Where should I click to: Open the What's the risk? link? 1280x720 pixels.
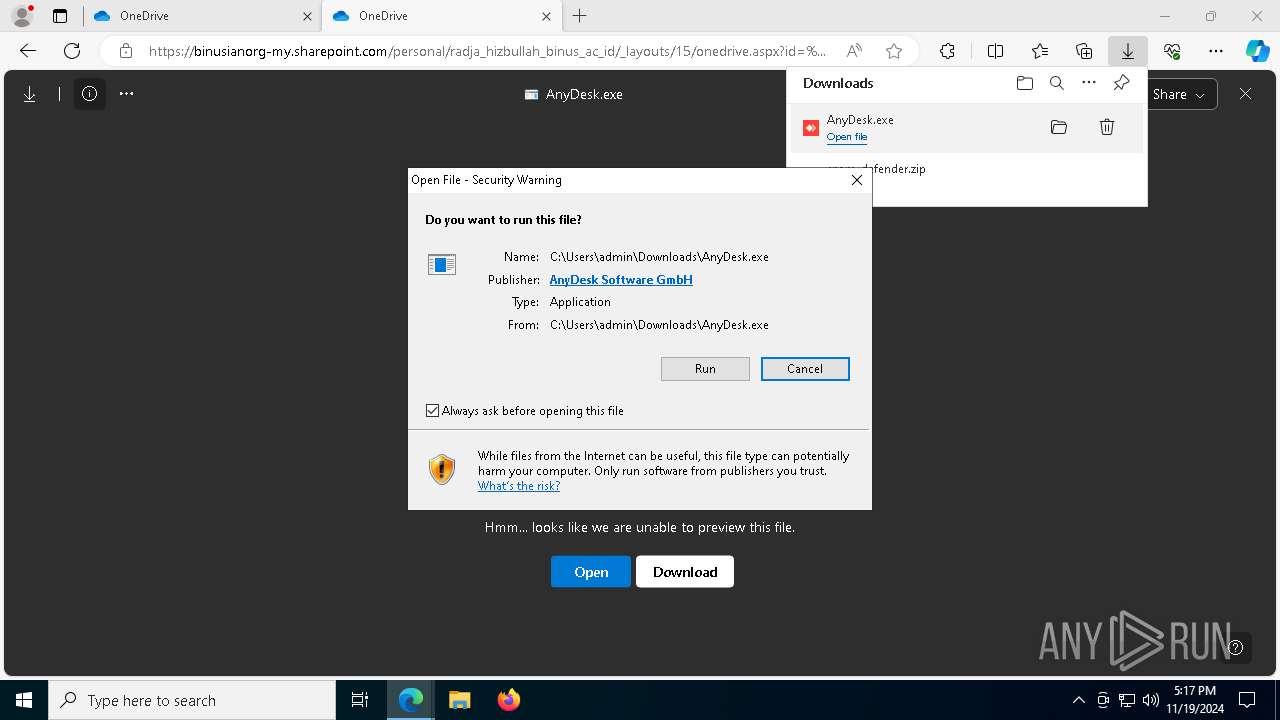coord(519,486)
